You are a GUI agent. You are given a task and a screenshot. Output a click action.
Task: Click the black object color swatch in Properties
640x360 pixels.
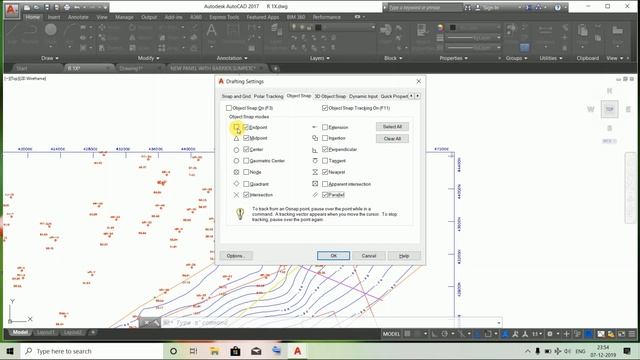[x=453, y=27]
